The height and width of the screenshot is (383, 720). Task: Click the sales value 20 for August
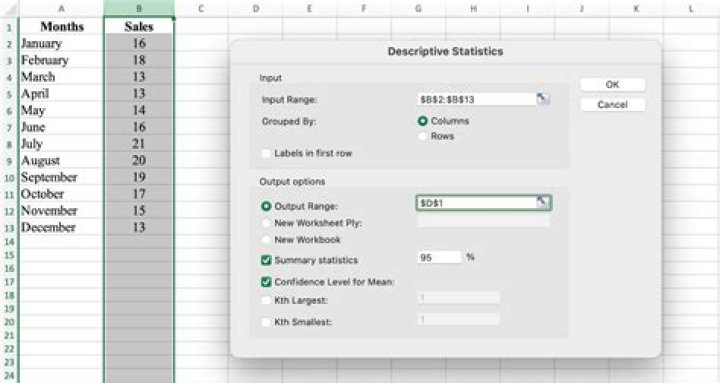click(x=139, y=161)
